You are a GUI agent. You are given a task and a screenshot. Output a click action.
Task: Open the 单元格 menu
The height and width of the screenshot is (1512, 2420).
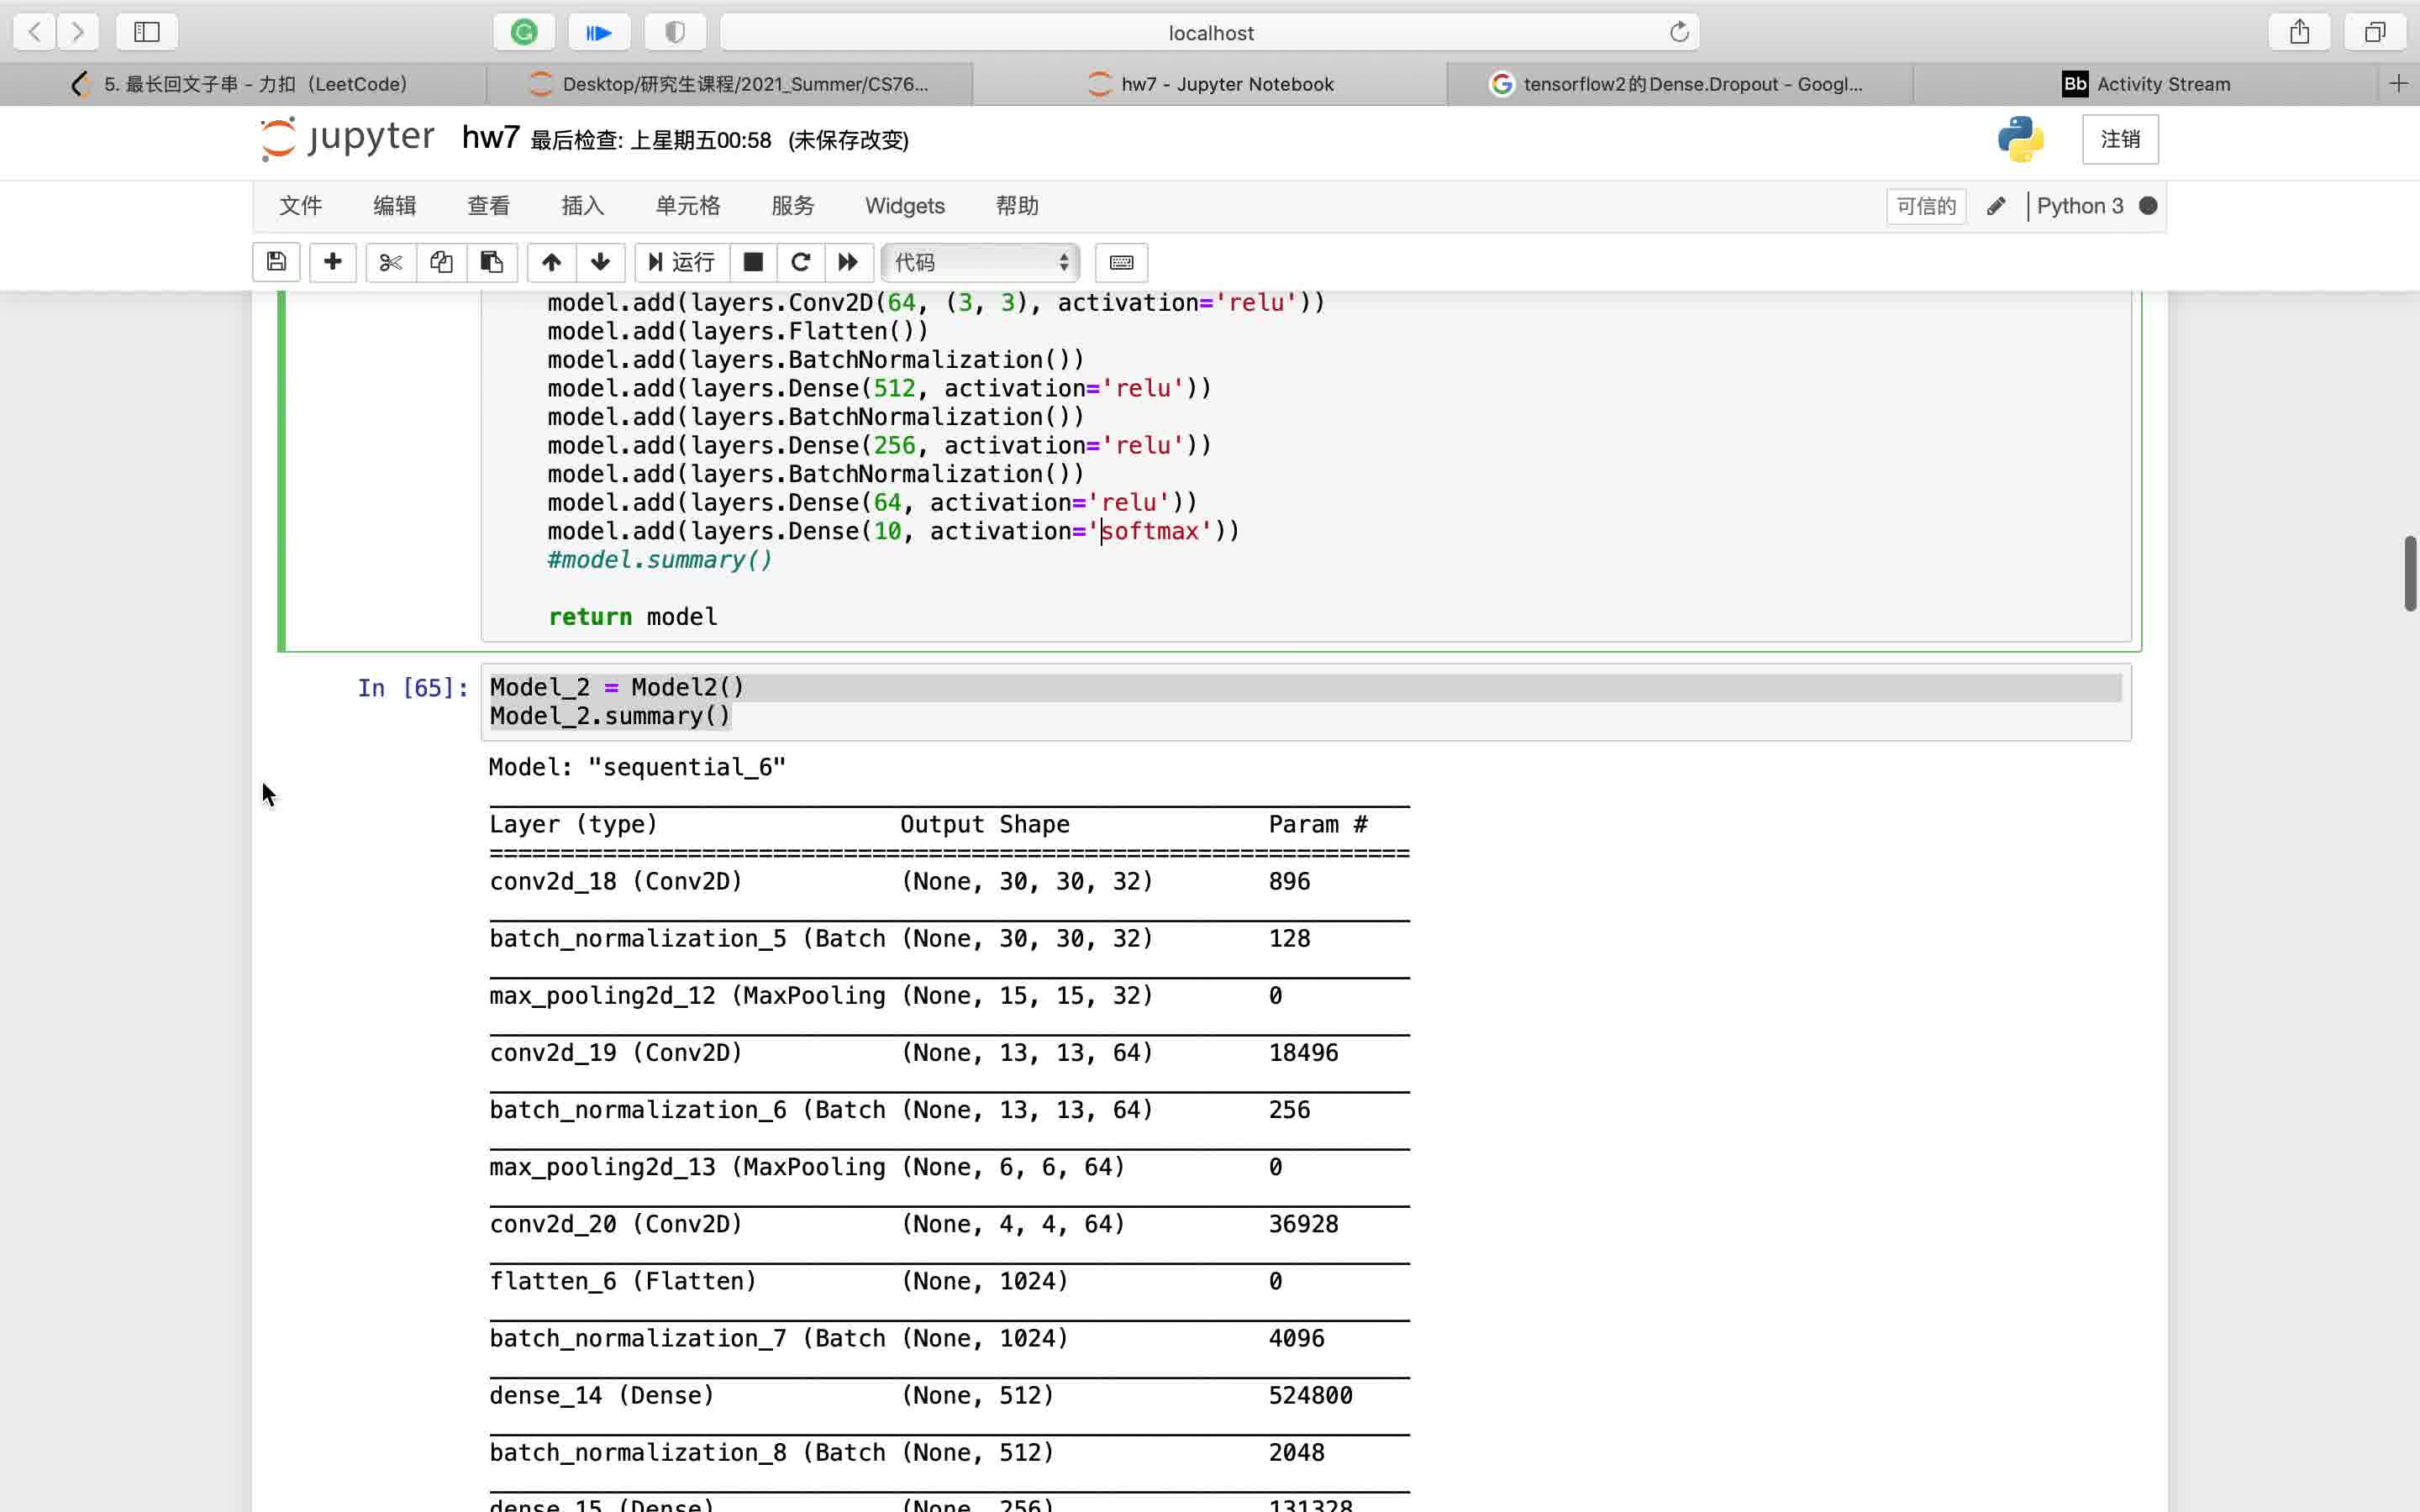click(688, 206)
